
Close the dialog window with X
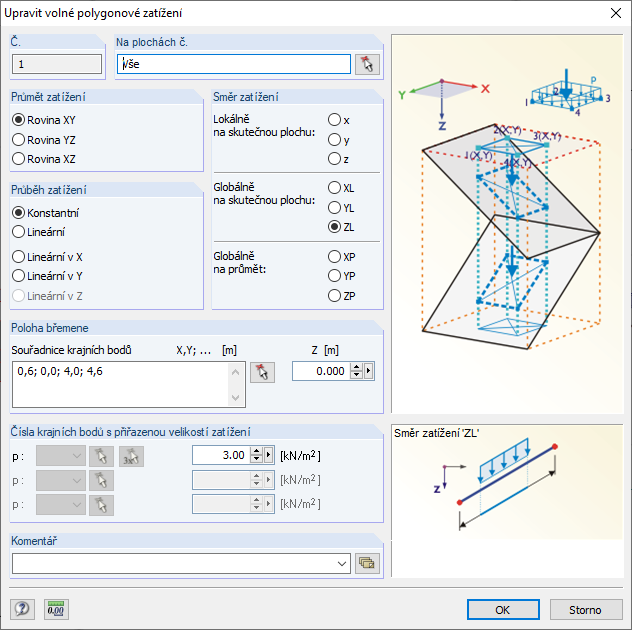(x=615, y=13)
